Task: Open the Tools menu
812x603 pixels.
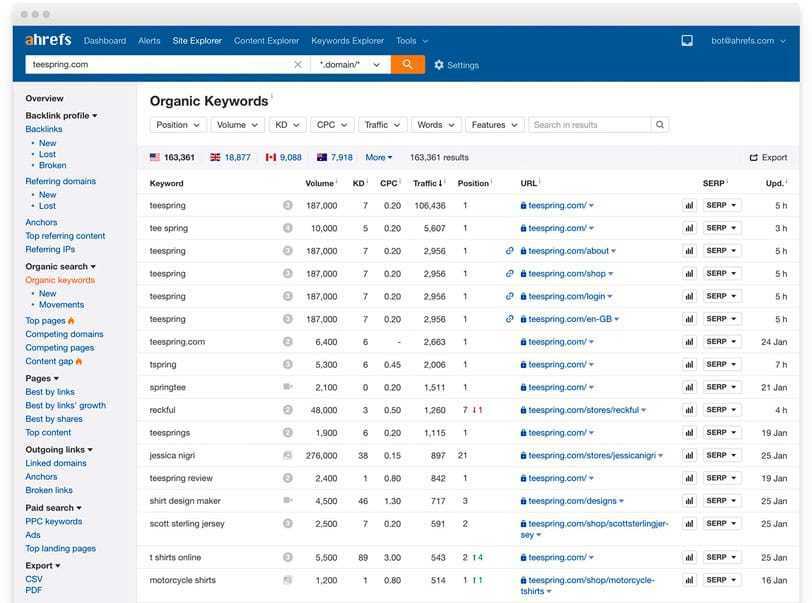Action: (412, 40)
